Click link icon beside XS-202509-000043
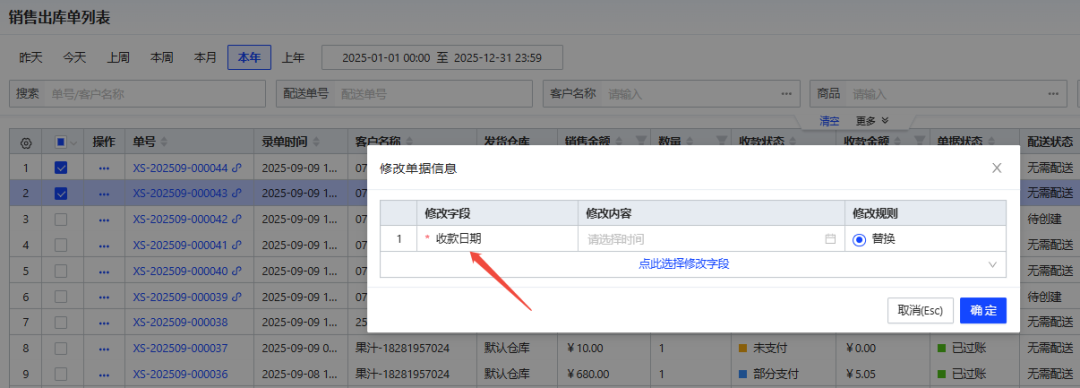Screen dimensions: 1080x388 click(x=237, y=194)
